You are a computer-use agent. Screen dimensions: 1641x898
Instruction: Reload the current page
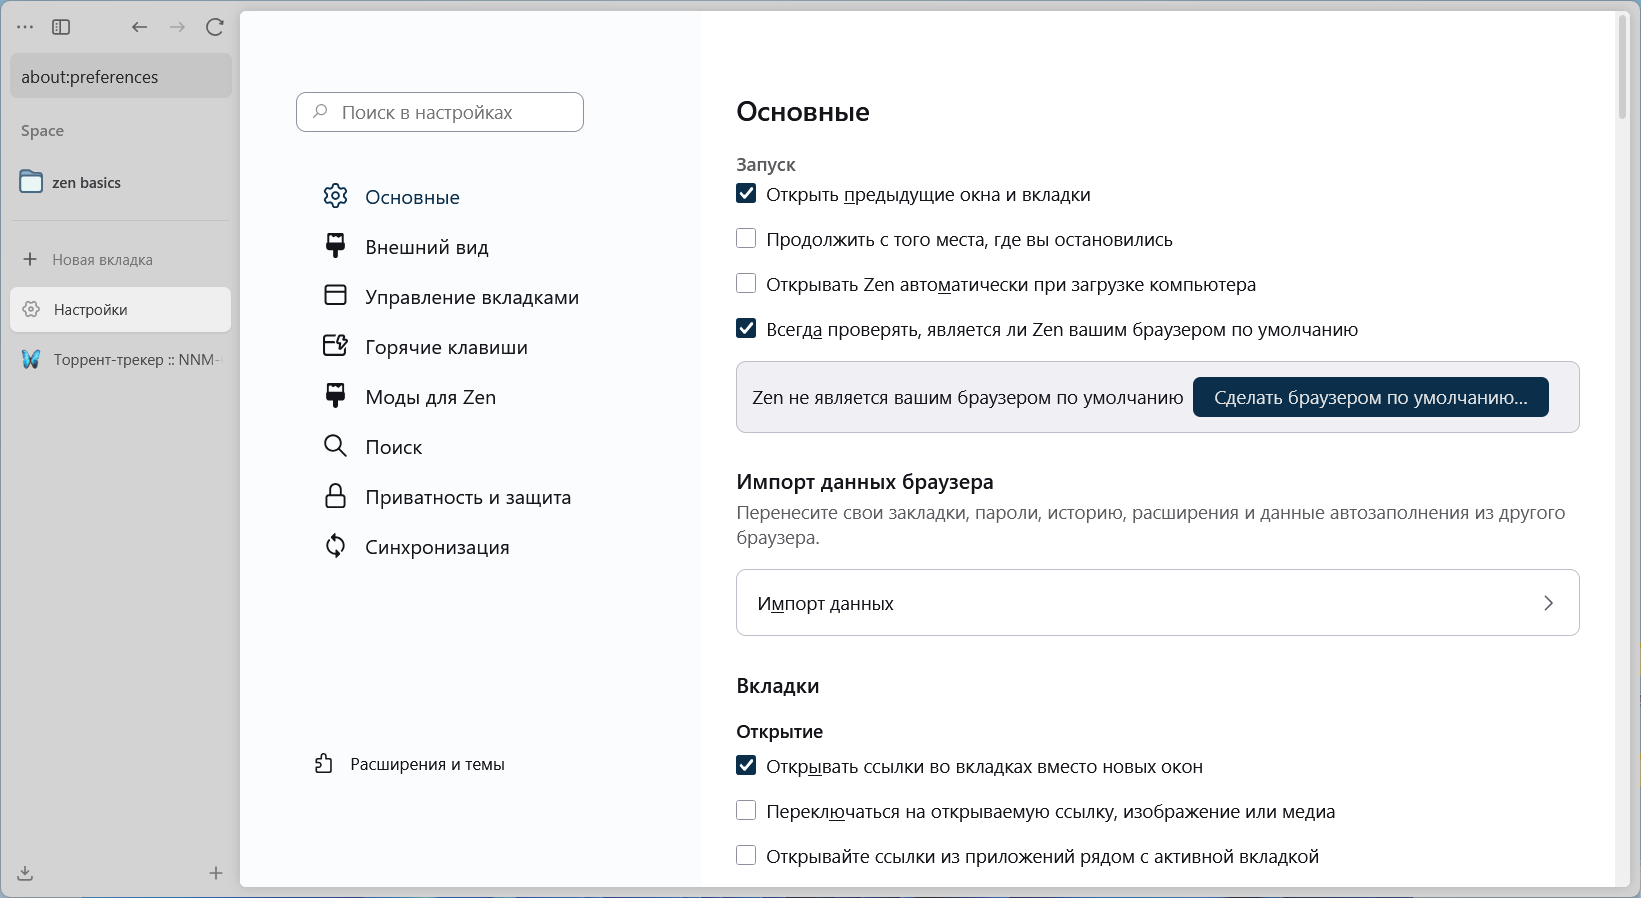click(x=215, y=27)
